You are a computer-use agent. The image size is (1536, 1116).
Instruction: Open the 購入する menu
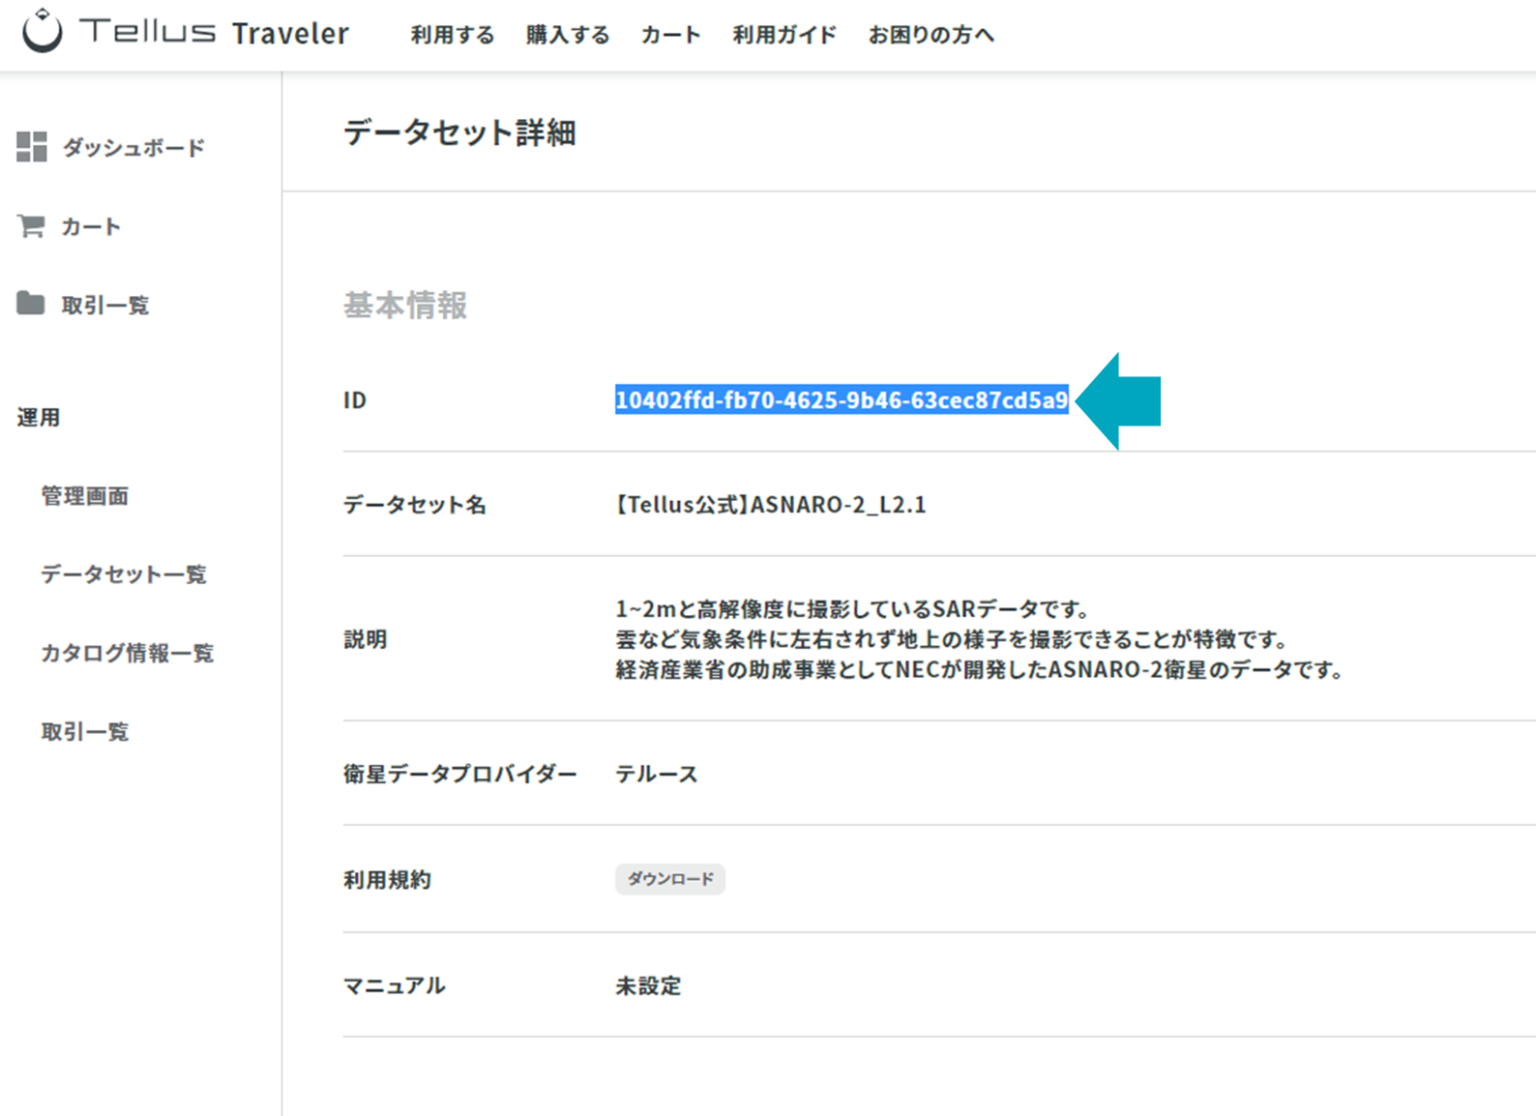click(567, 35)
